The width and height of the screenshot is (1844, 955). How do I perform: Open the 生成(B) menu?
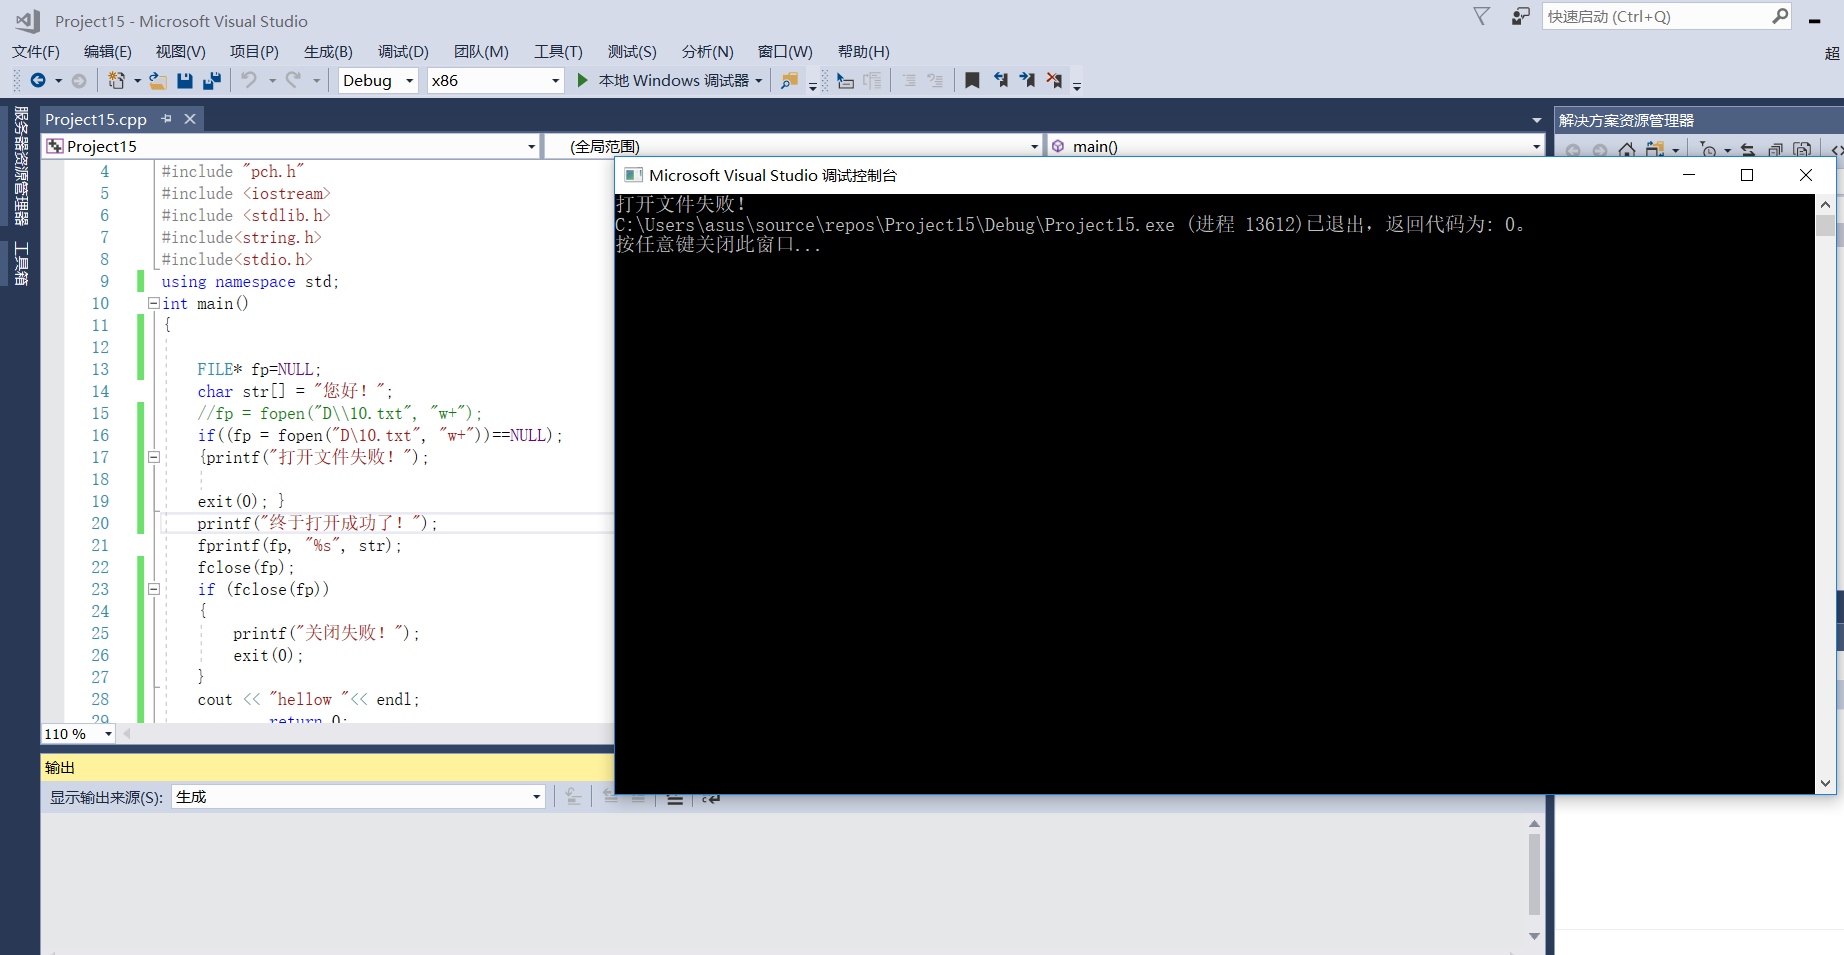click(328, 51)
